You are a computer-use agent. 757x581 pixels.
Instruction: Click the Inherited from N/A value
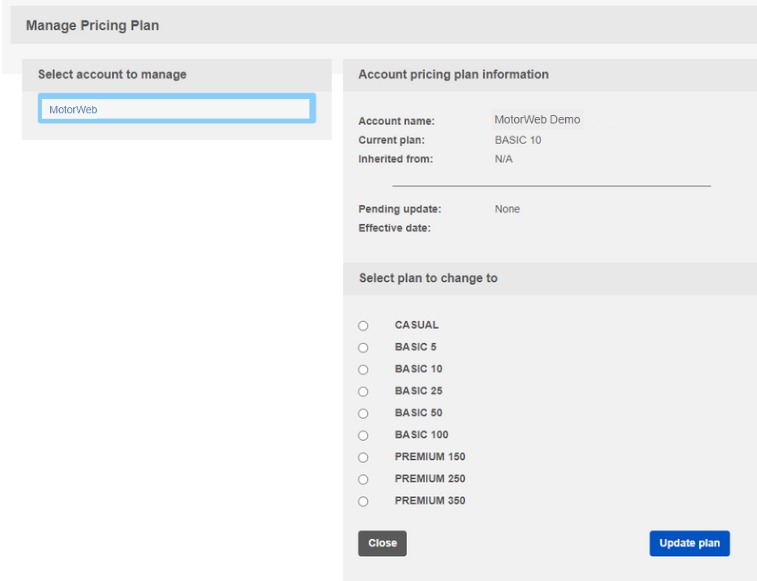point(503,159)
